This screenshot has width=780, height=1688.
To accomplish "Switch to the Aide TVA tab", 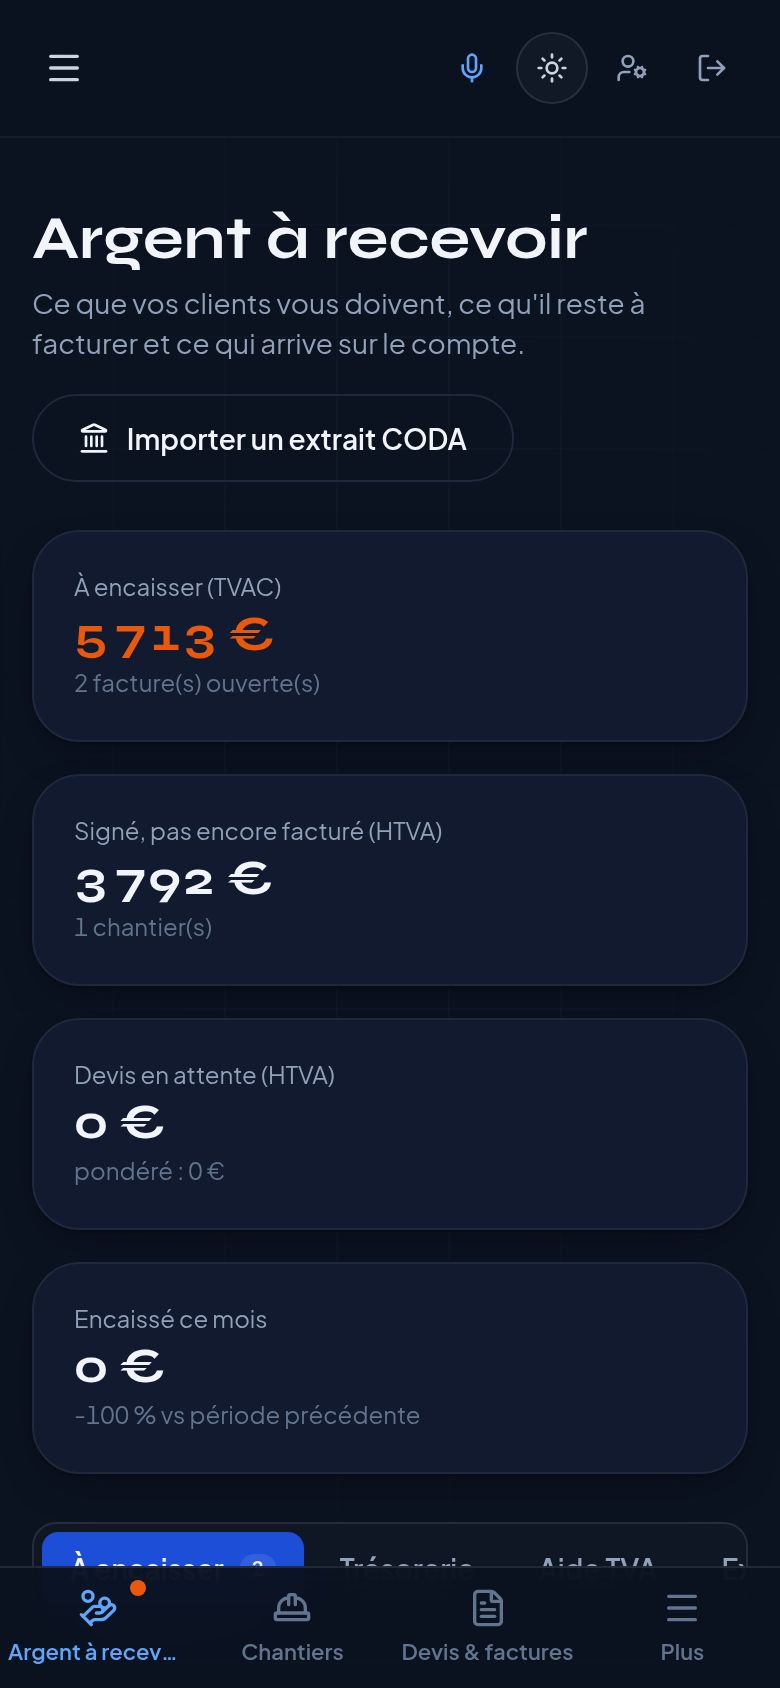I will click(597, 1555).
